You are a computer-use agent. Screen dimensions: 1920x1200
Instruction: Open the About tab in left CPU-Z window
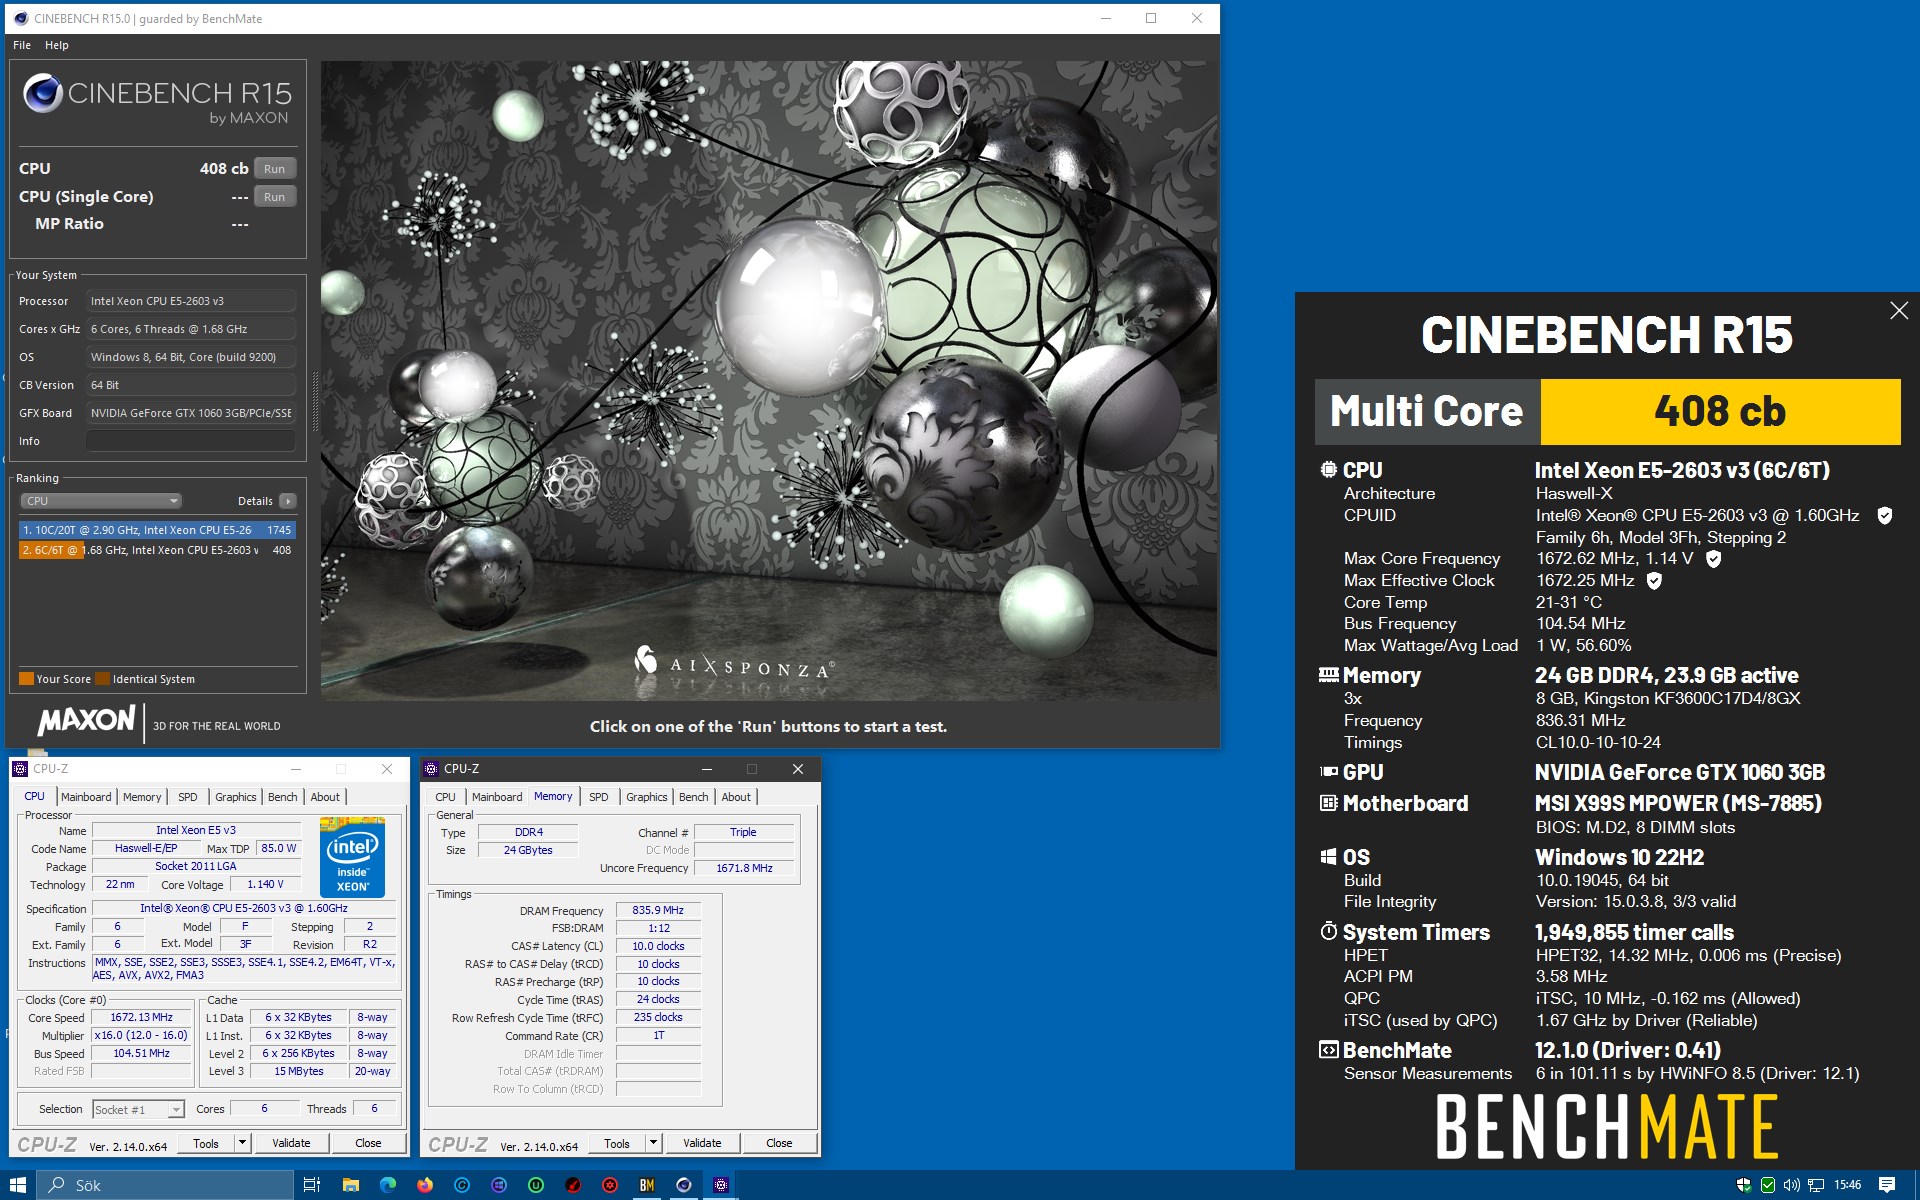click(x=325, y=797)
